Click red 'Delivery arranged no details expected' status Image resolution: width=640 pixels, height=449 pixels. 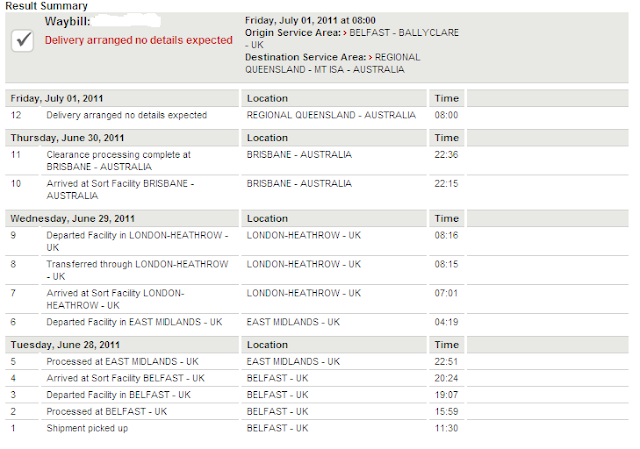[138, 40]
